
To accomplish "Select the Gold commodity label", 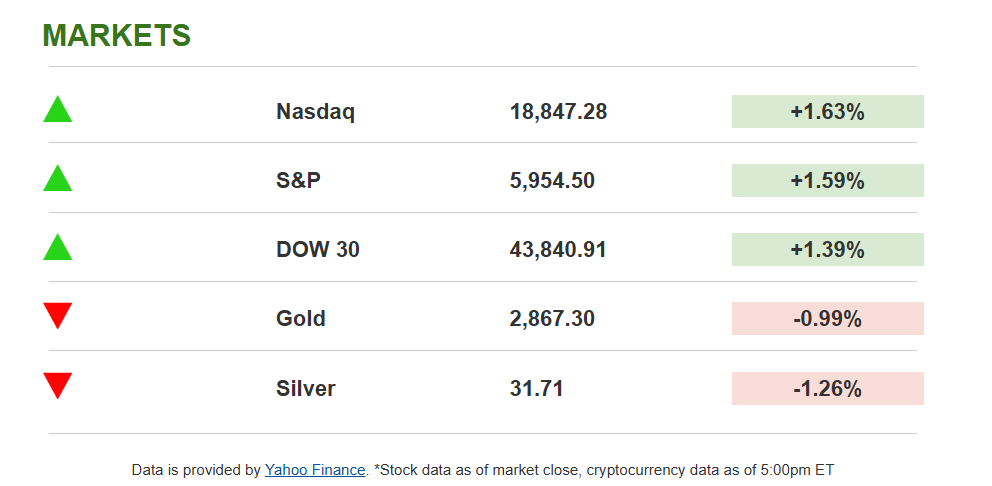I will click(x=300, y=319).
